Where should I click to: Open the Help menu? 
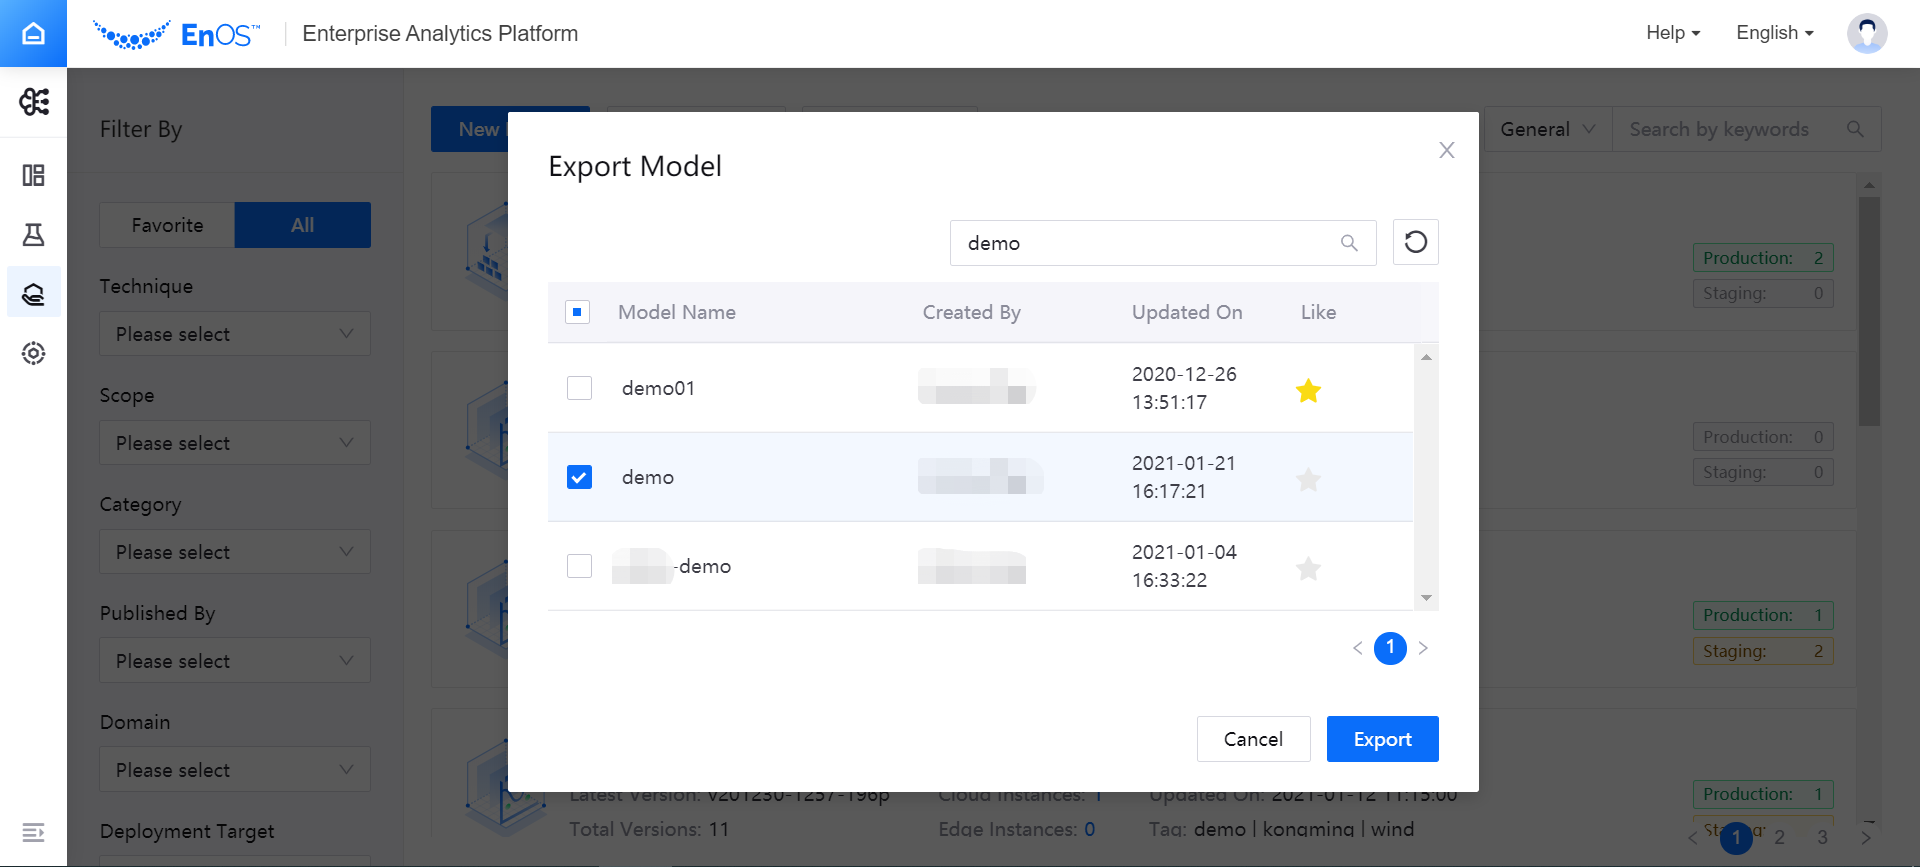click(x=1672, y=33)
